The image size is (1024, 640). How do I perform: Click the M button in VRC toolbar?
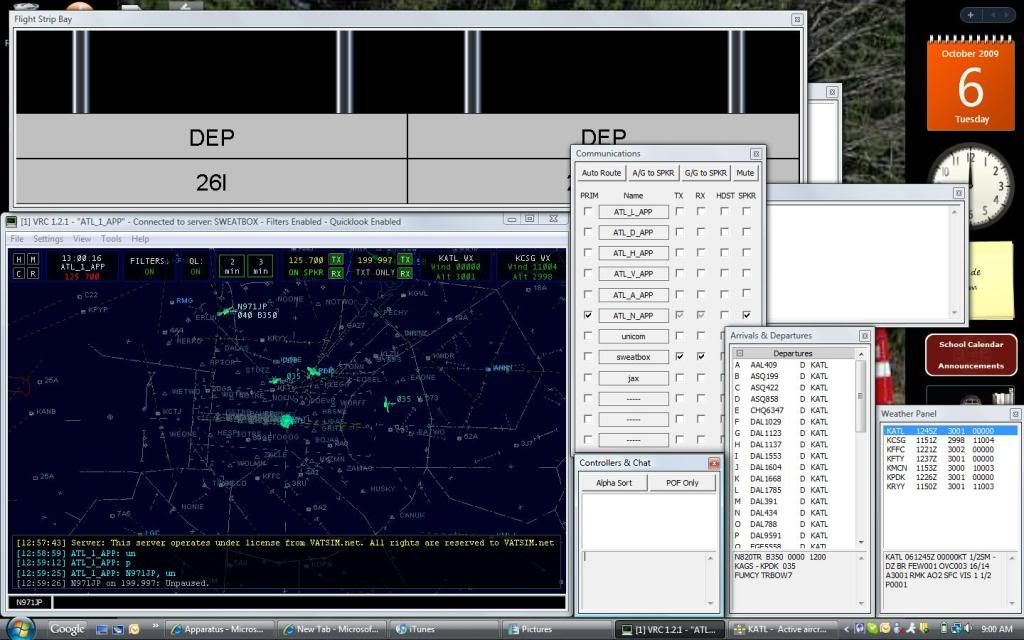(33, 259)
